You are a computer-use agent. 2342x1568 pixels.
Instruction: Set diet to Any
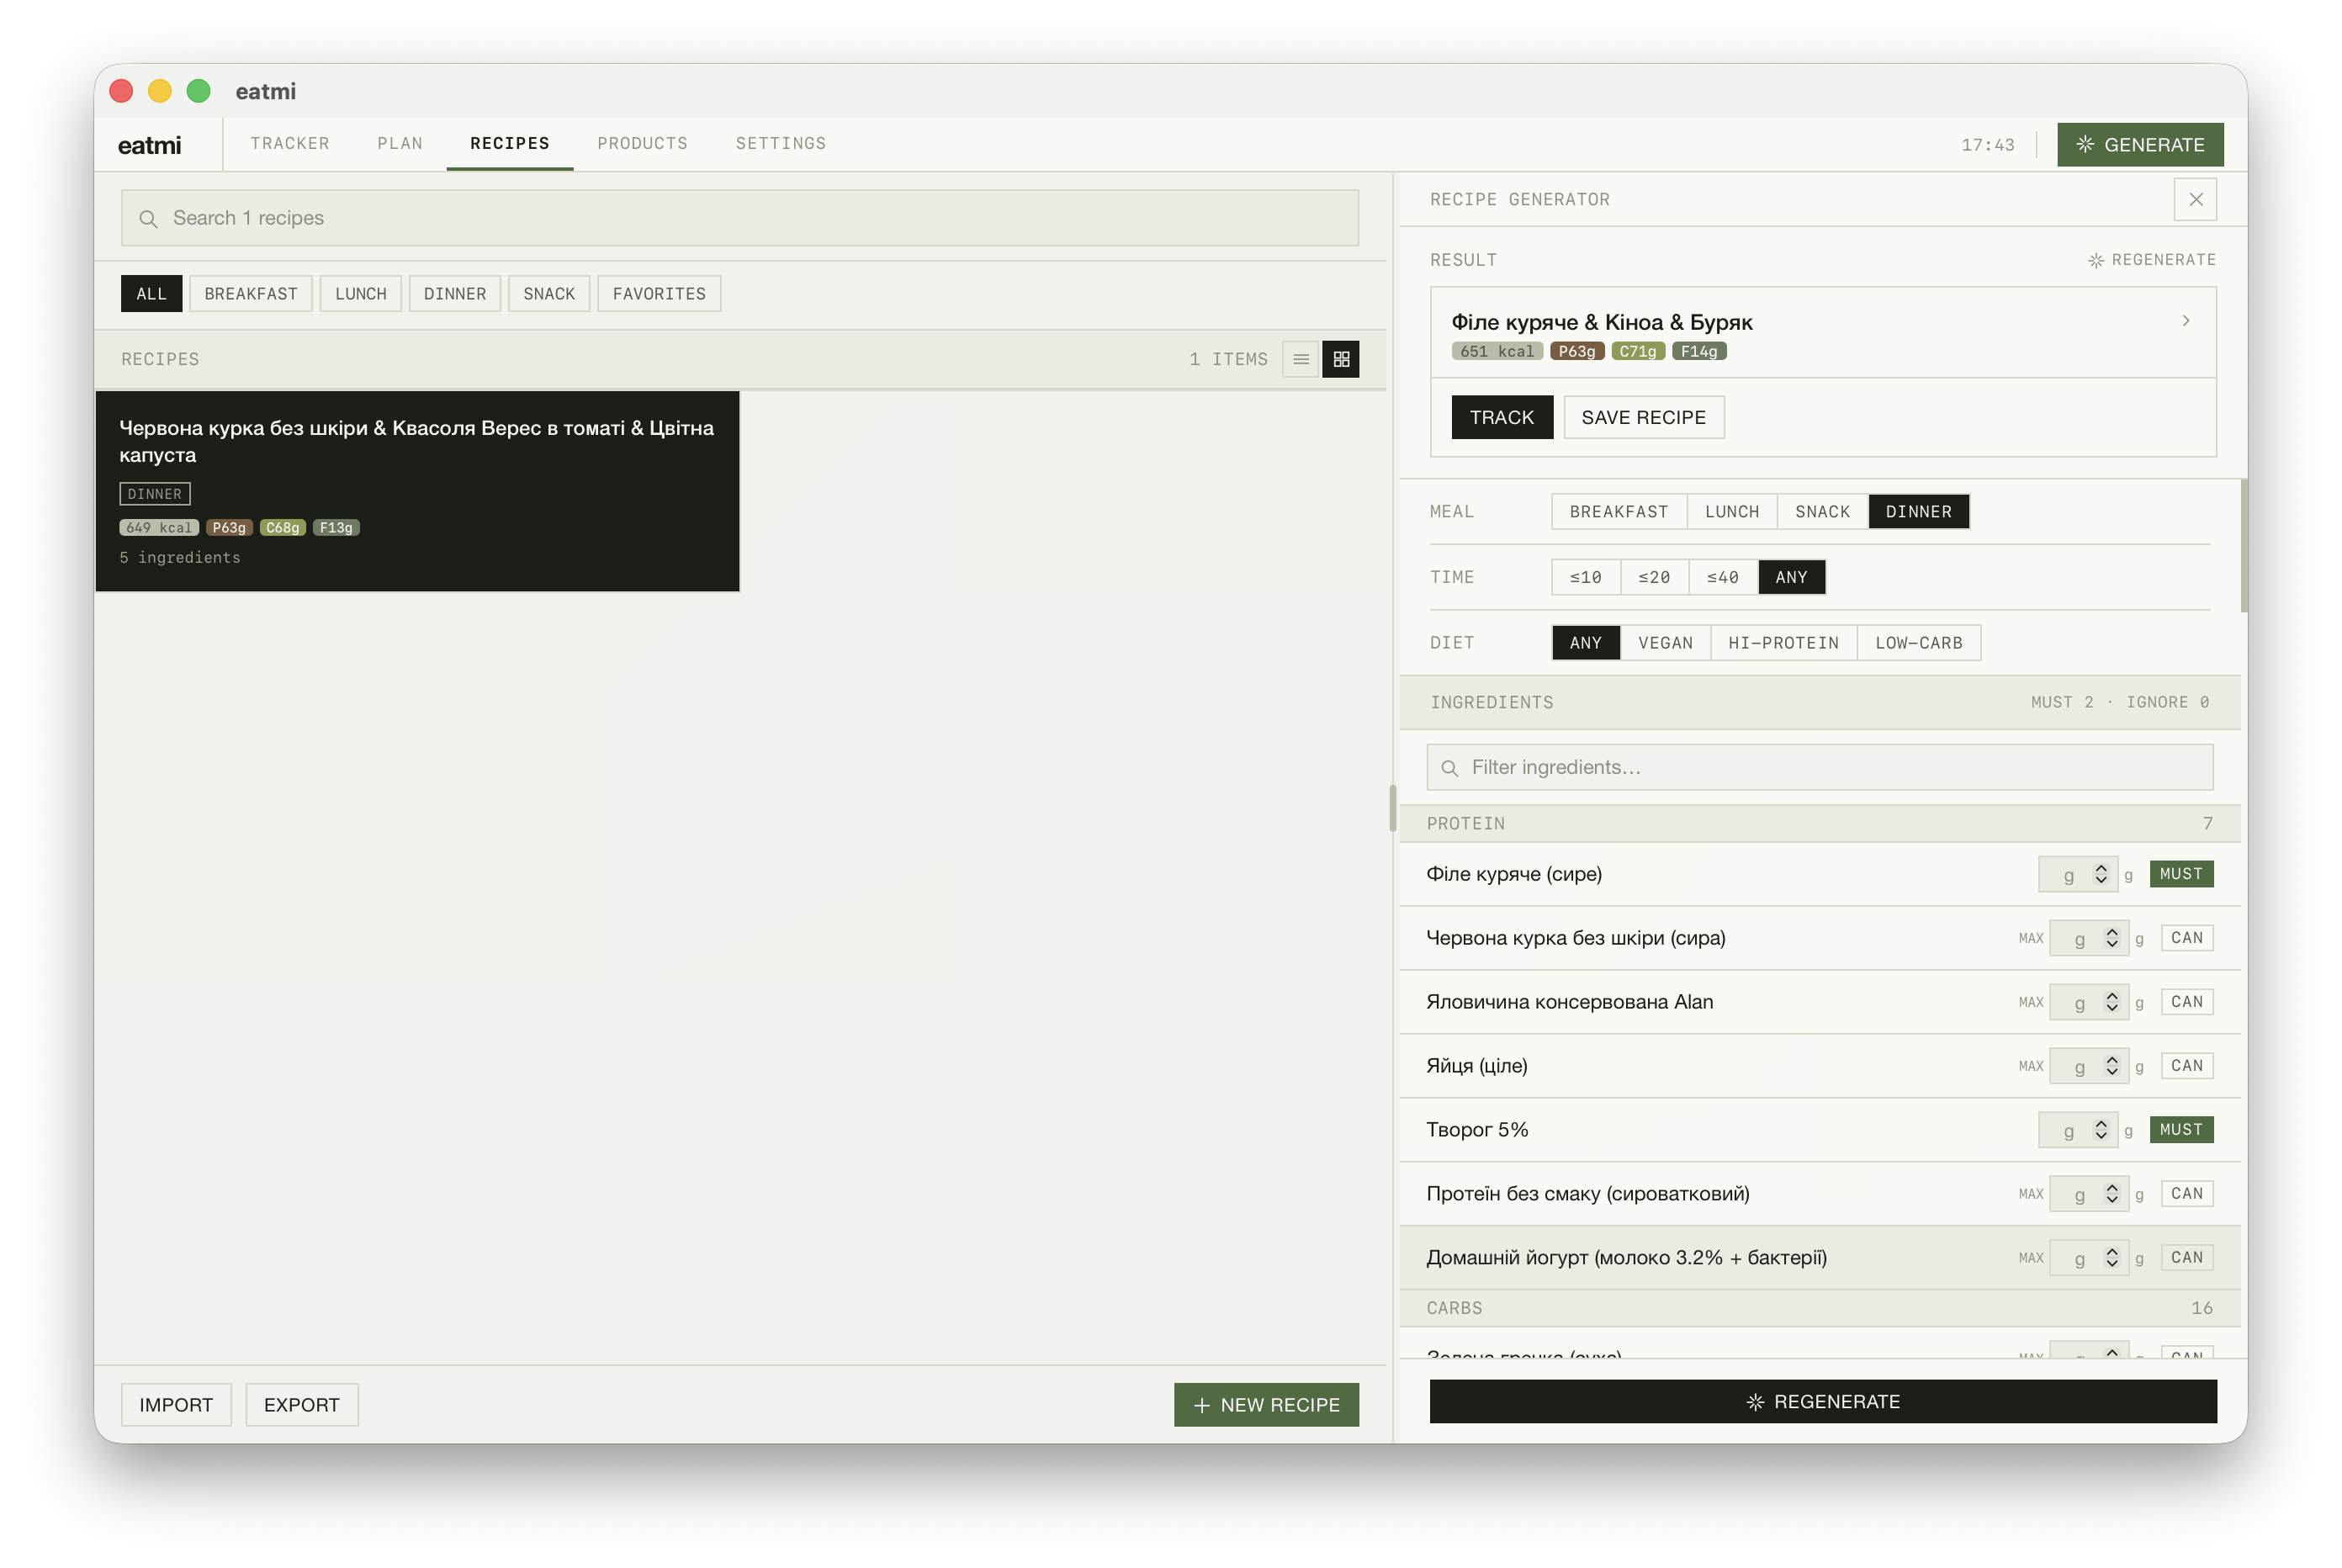coord(1586,643)
